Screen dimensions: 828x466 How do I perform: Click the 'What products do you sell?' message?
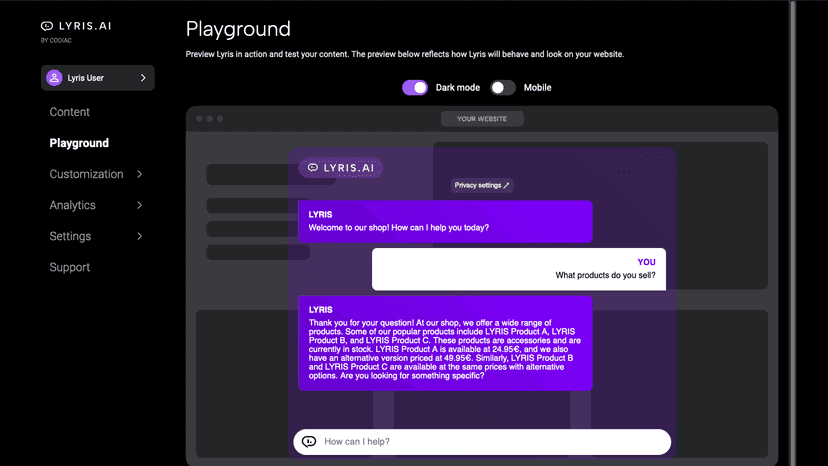click(519, 269)
